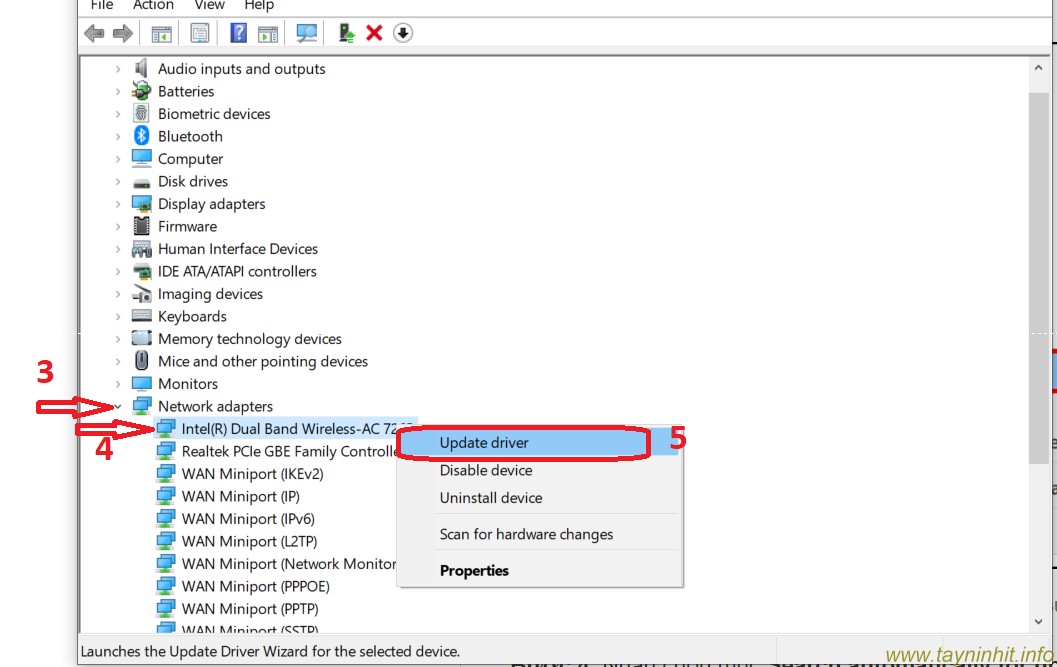Open the Action menu
Screen dimensions: 1057x667
[153, 5]
